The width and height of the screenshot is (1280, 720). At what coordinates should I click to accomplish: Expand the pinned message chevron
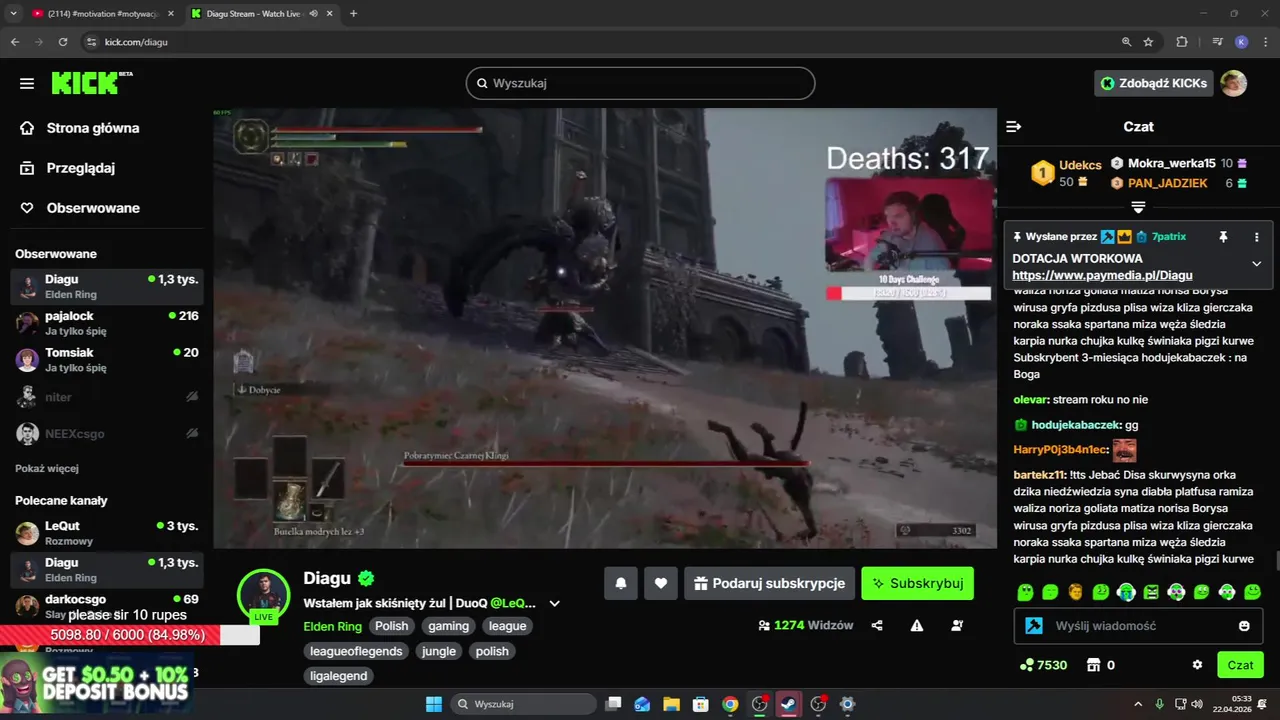1257,263
